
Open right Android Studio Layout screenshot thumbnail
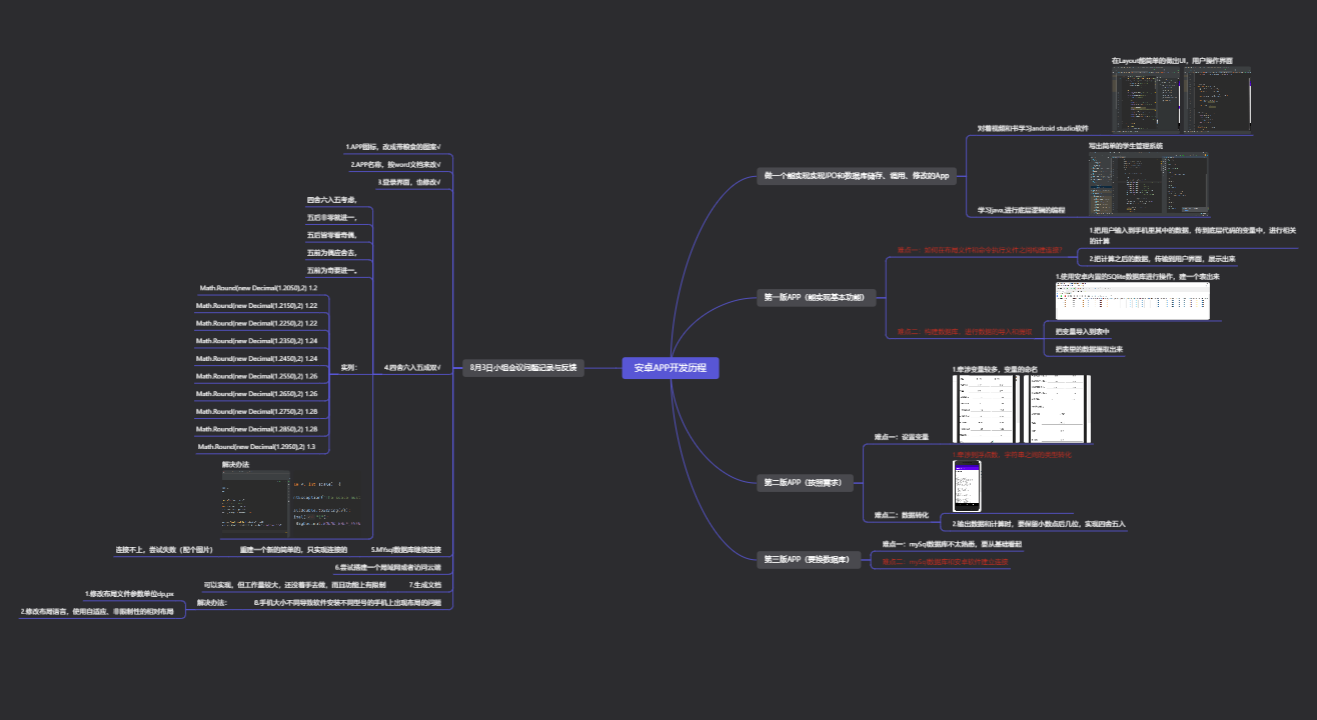pyautogui.click(x=1217, y=101)
